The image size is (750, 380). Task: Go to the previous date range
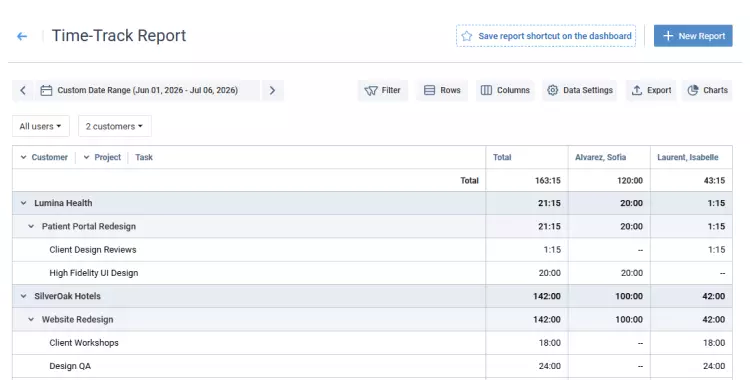(23, 90)
